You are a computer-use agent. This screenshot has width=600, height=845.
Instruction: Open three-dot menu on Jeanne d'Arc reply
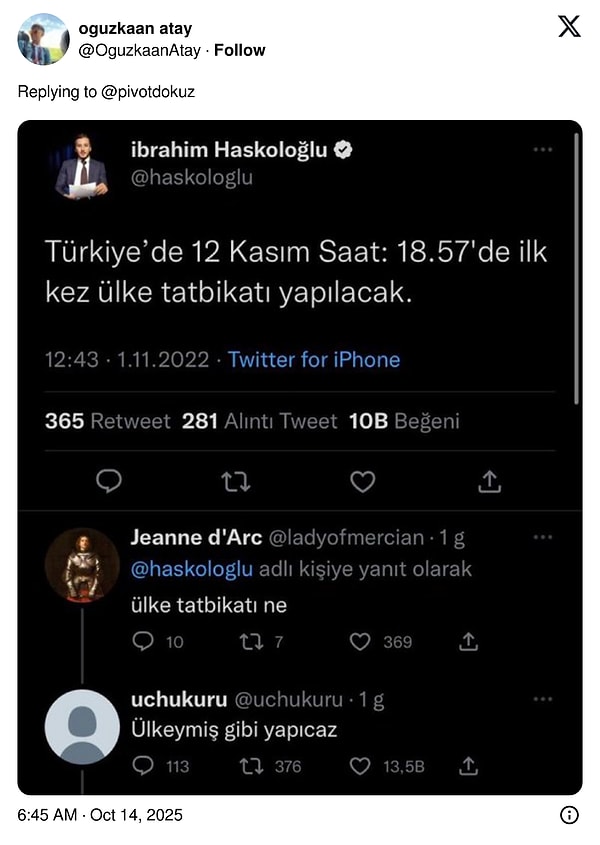click(542, 537)
